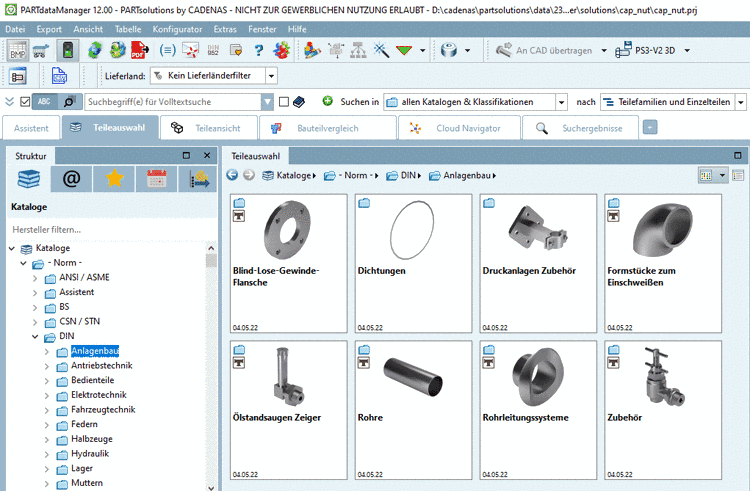Open the Blind-Lose-Gewinde-Flansche thumbnail
This screenshot has height=491, width=750.
pyautogui.click(x=288, y=263)
